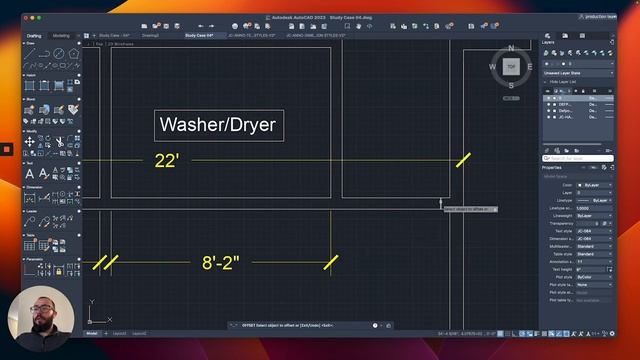Select the Trim scissors tool
Viewport: 640px width, 360px height.
pyautogui.click(x=60, y=142)
